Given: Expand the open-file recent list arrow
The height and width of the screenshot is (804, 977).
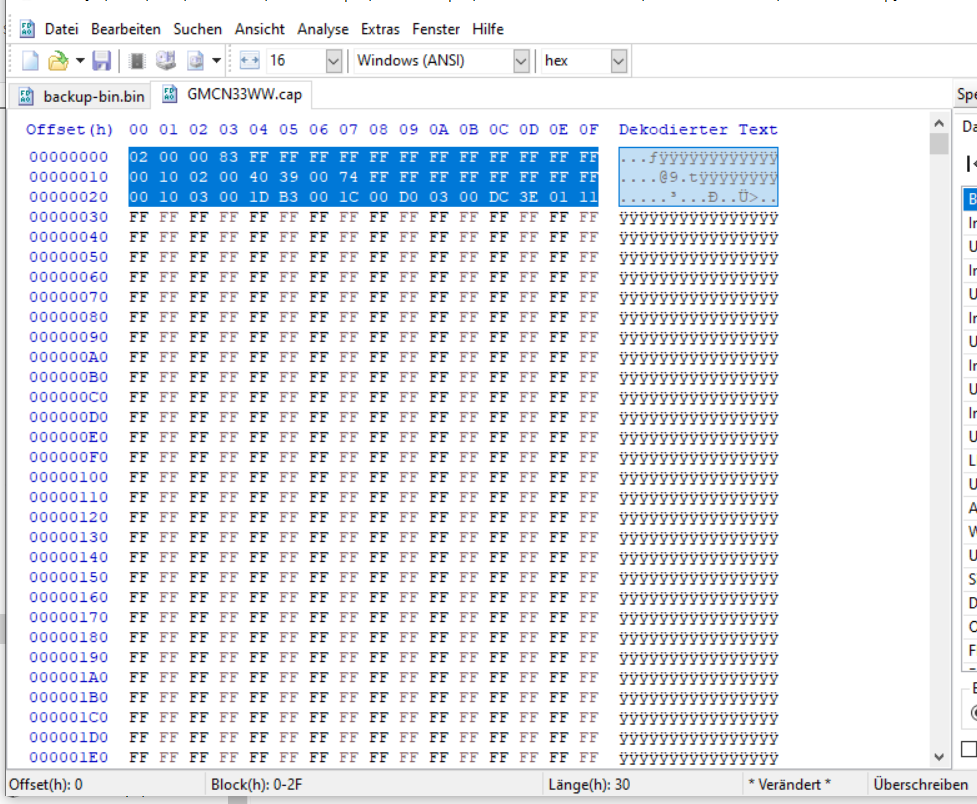Looking at the screenshot, I should pyautogui.click(x=80, y=60).
